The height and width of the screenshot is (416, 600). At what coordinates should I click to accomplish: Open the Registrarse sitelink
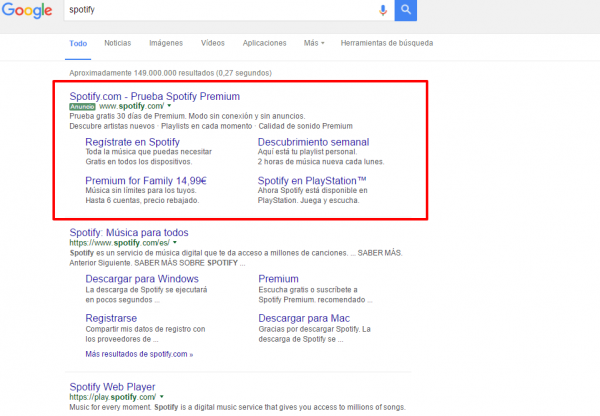111,318
